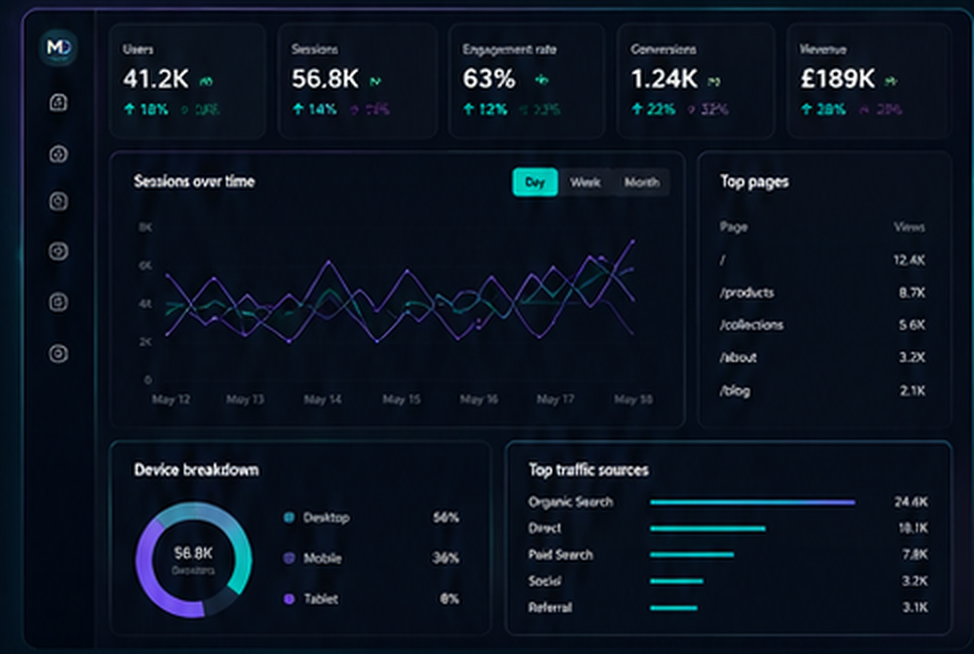
Task: Click the Engagement rate card label
Action: (x=509, y=49)
